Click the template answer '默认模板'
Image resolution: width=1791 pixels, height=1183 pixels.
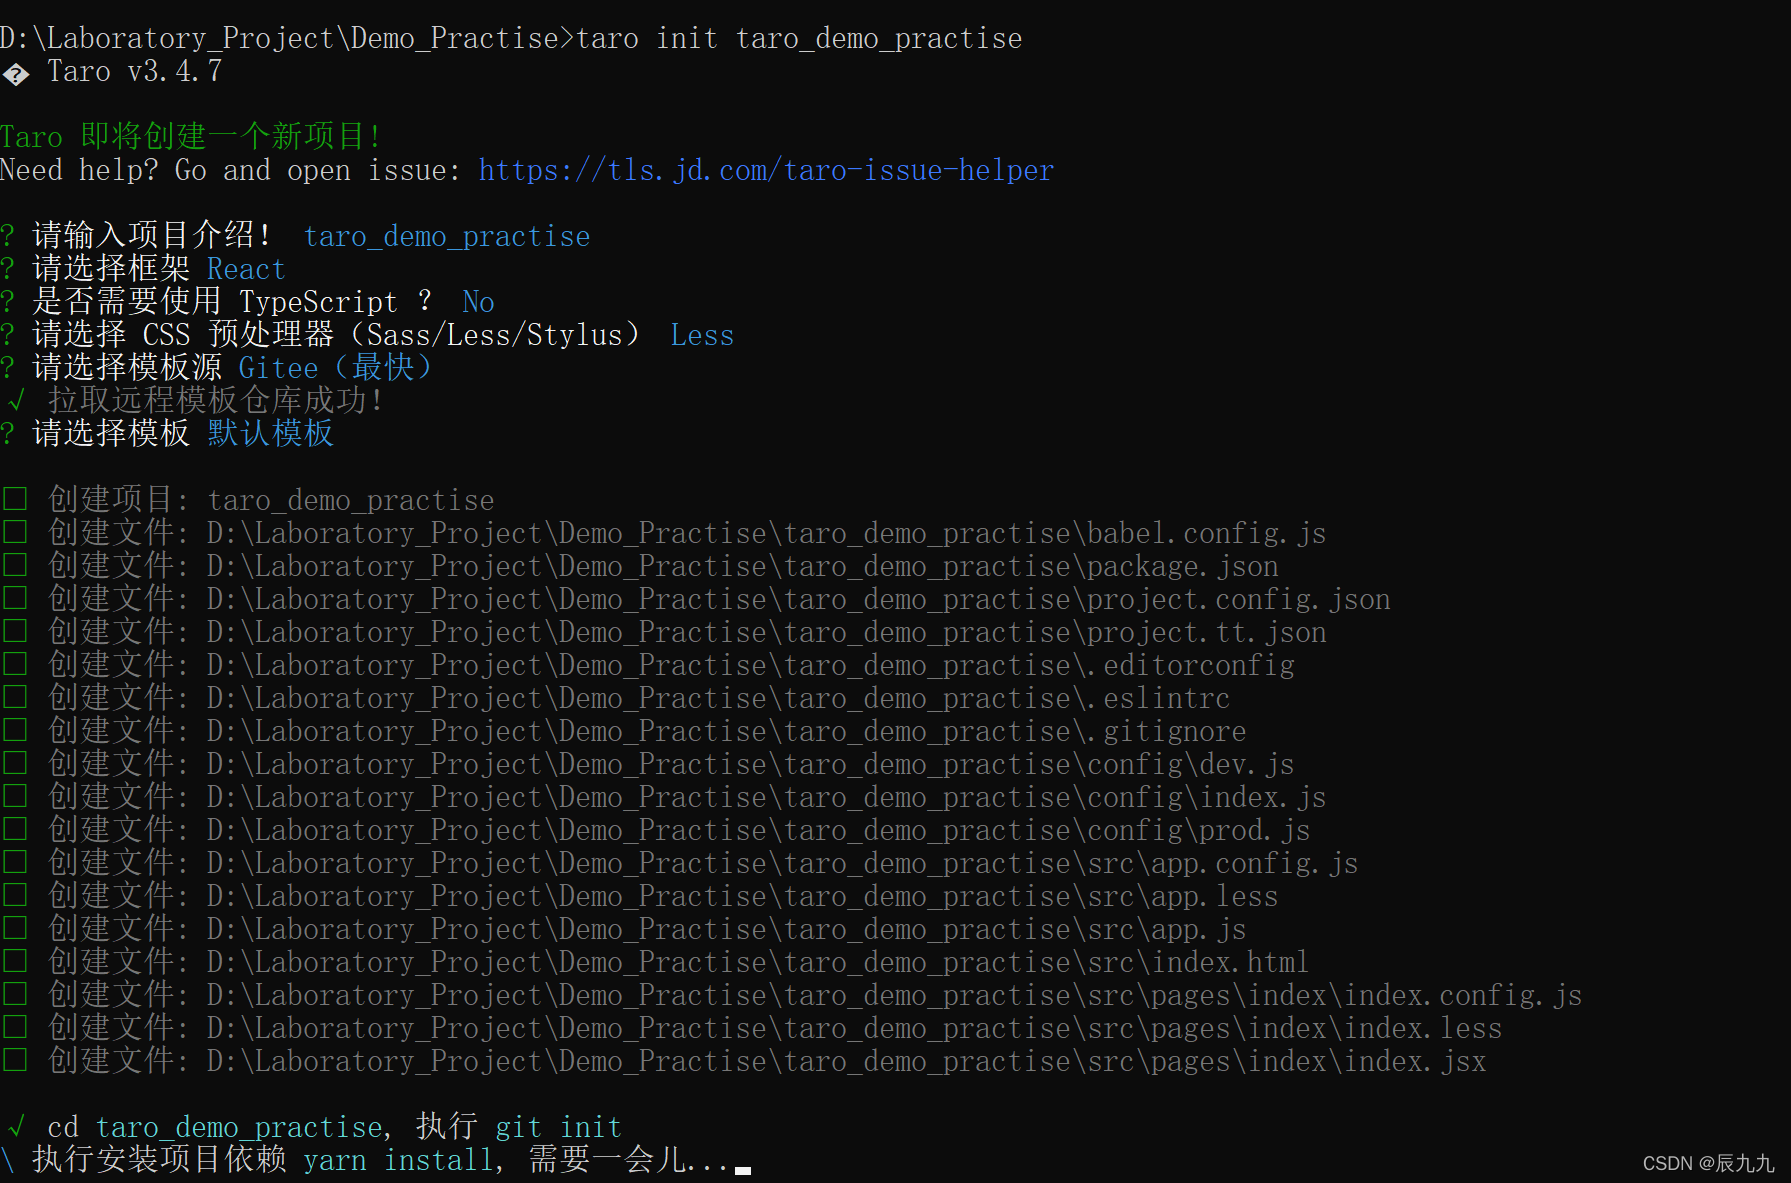271,435
